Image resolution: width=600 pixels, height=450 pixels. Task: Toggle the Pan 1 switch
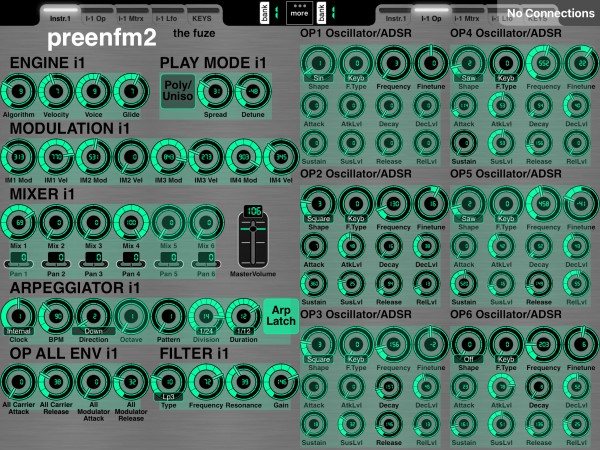[18, 259]
